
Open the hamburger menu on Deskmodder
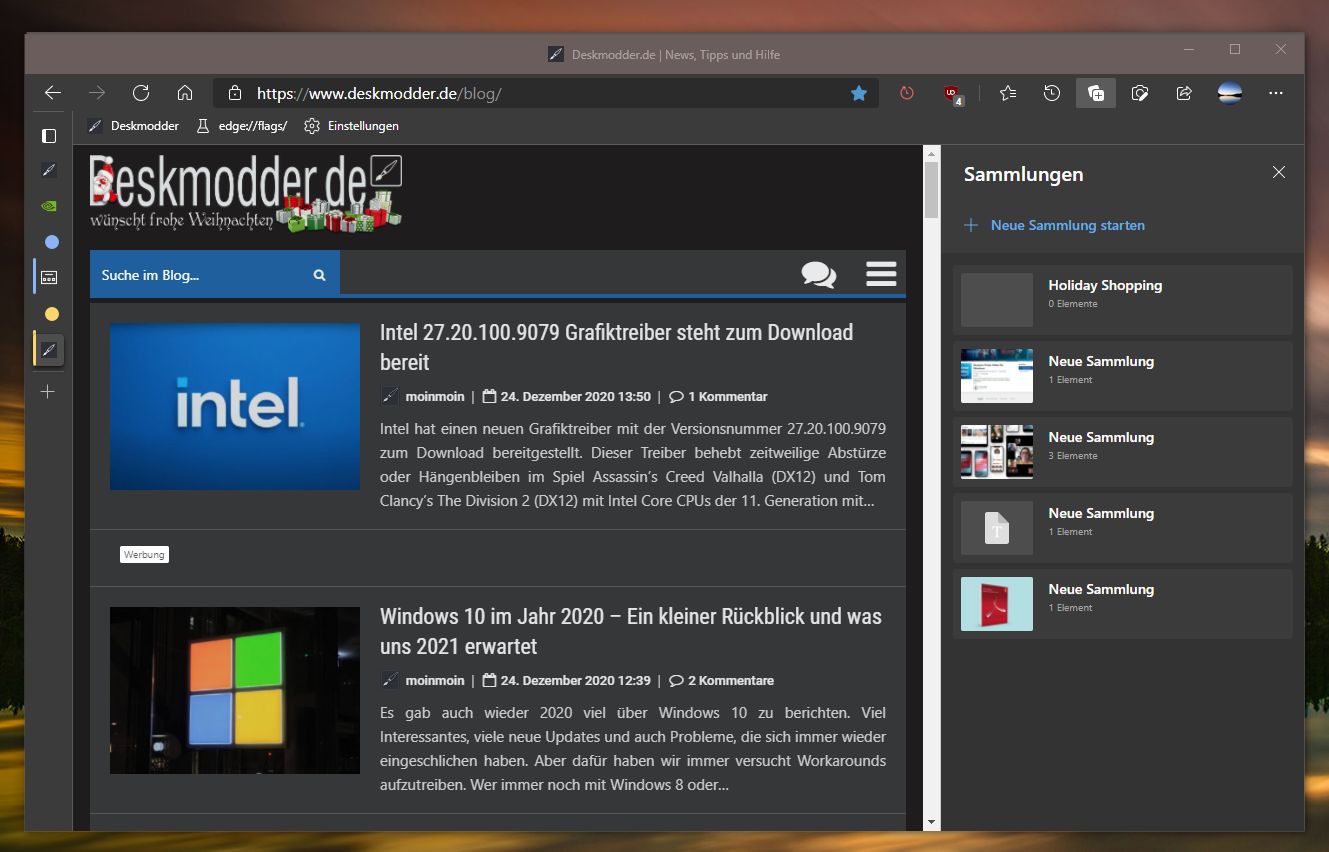tap(881, 274)
